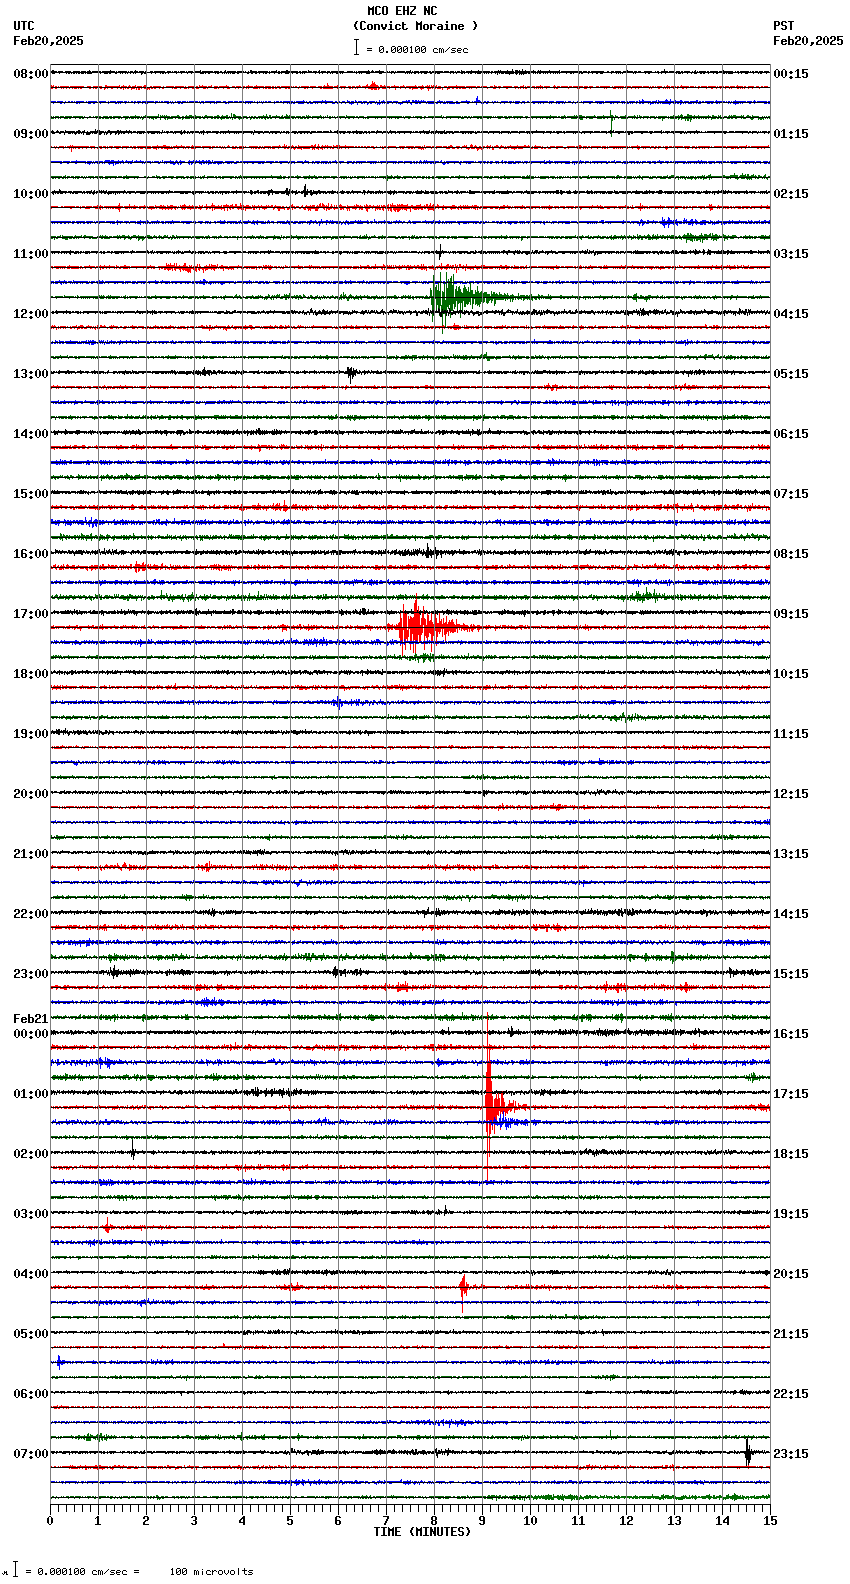This screenshot has width=850, height=1584.
Task: Click the '20:15' PST time label
Action: [x=791, y=1274]
